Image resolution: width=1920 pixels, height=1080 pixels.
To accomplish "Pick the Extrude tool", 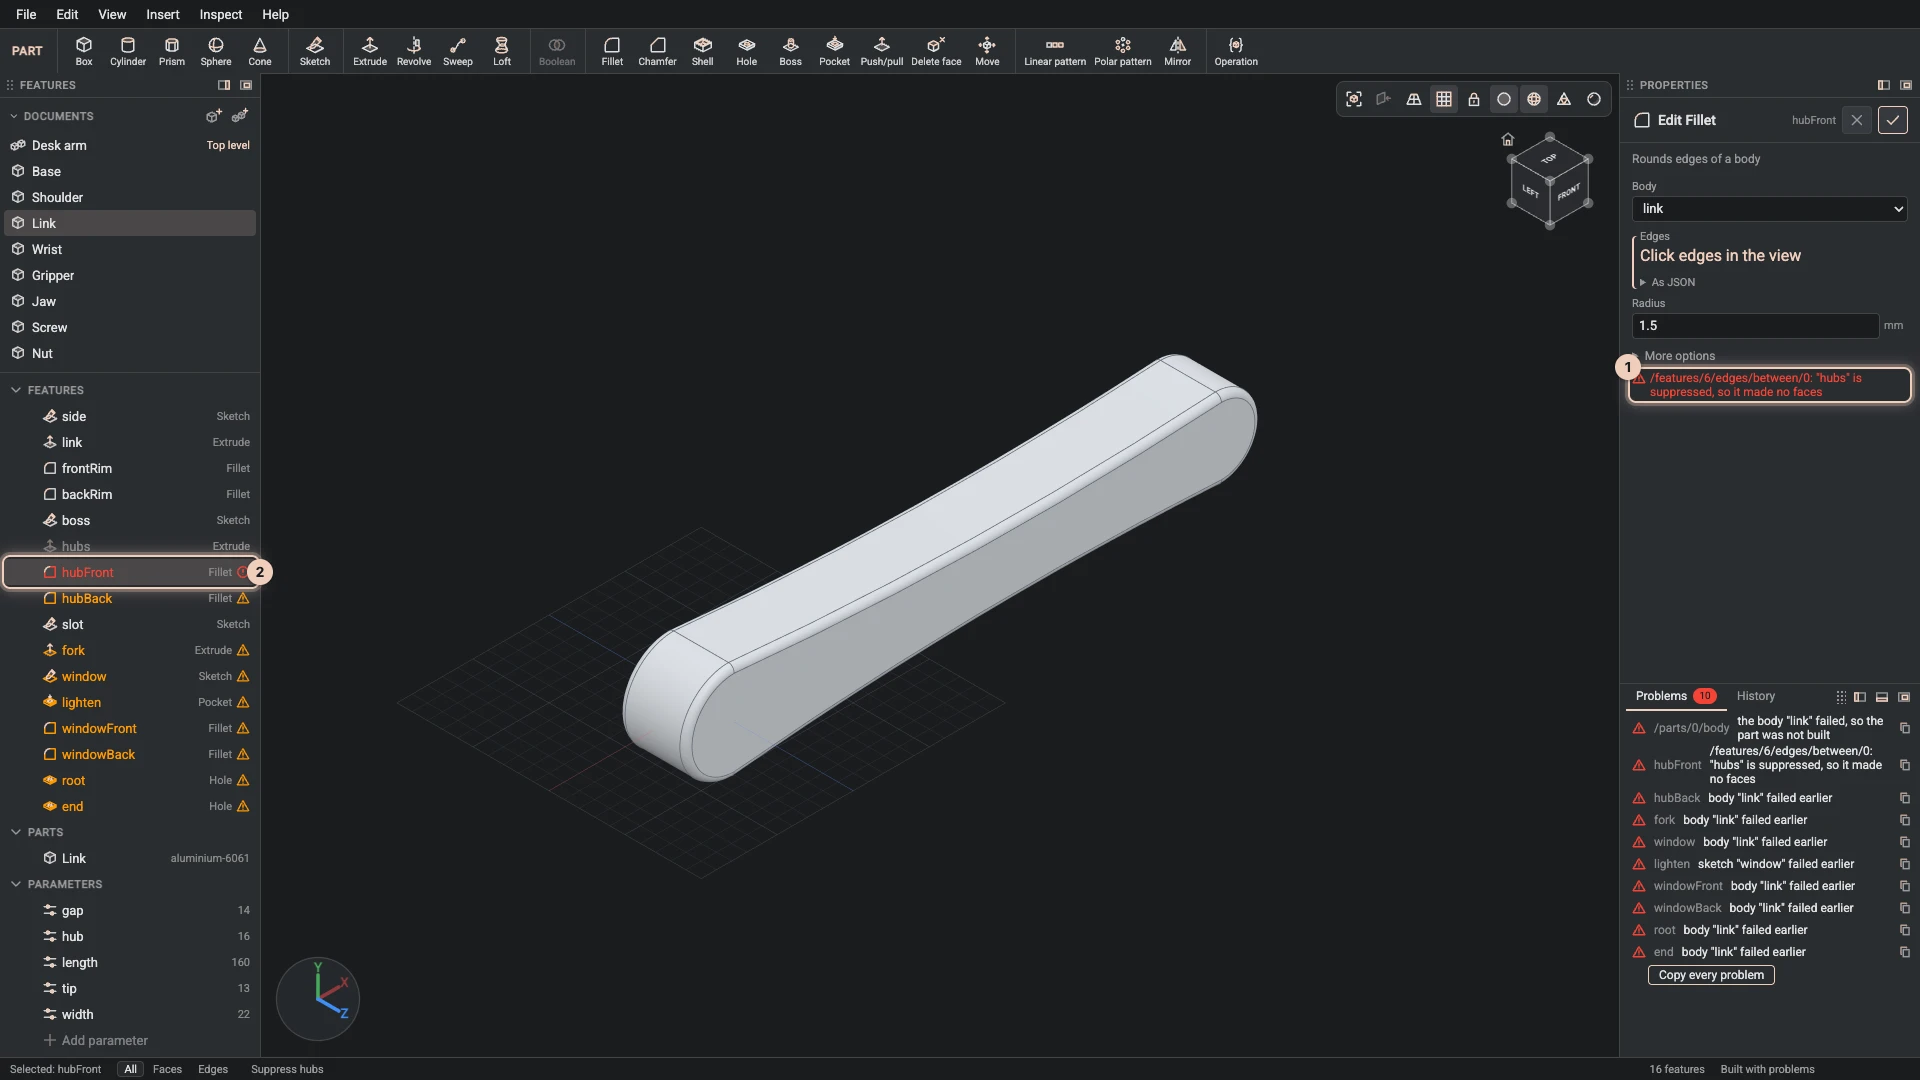I will (x=369, y=51).
